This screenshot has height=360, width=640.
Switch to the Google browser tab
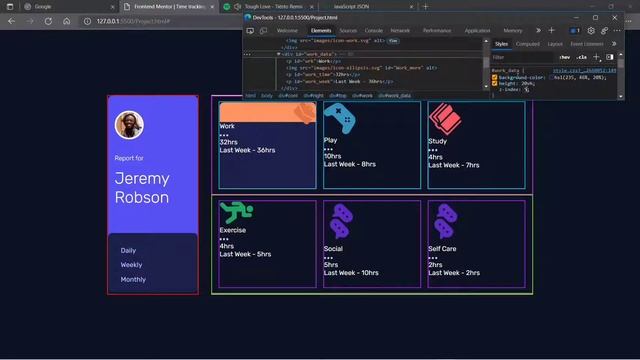69,7
